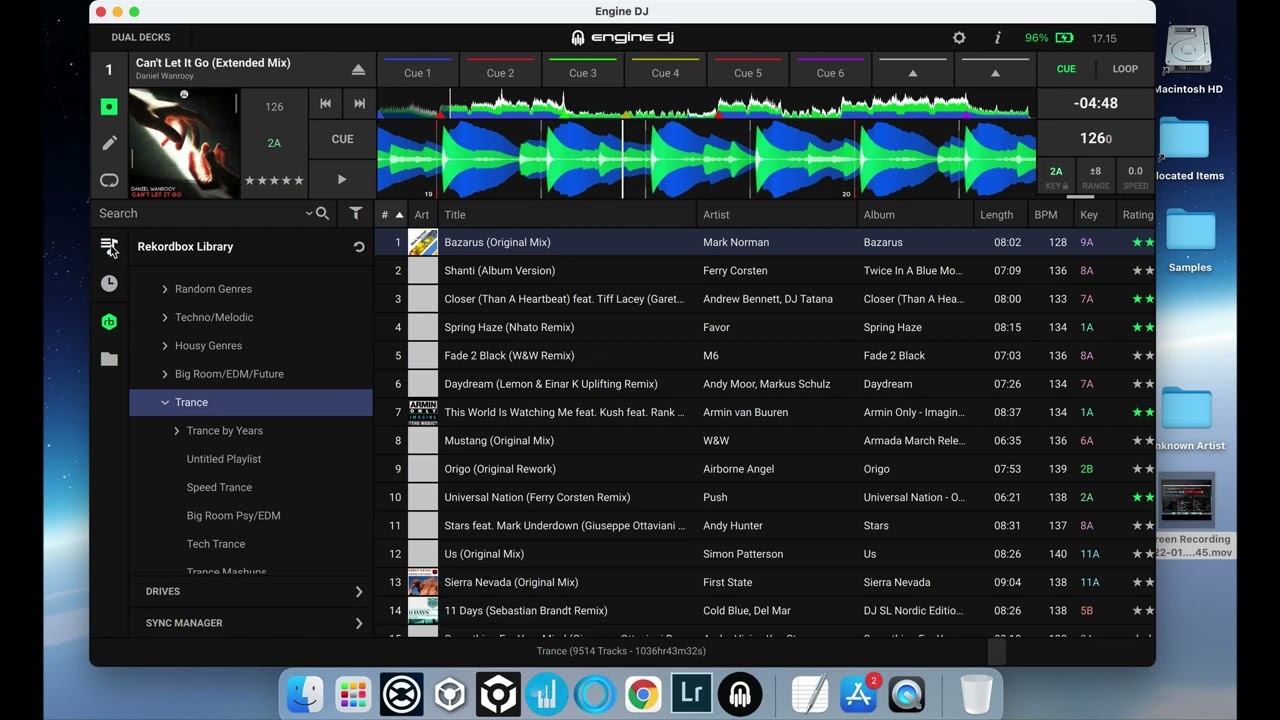This screenshot has width=1280, height=720.
Task: Expand the Big Room/EDM/Future folder
Action: [x=165, y=374]
